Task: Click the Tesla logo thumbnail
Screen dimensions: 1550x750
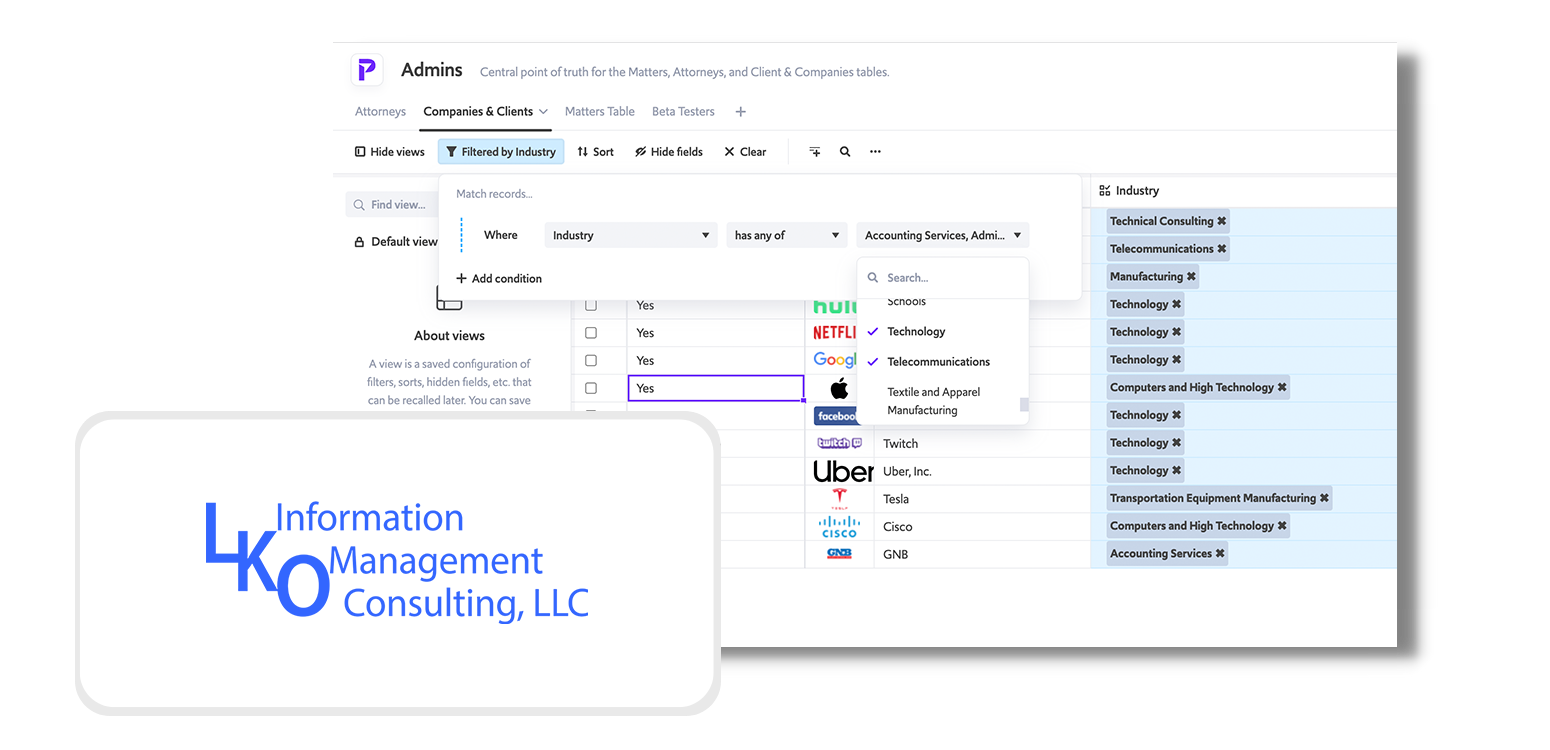Action: point(839,499)
